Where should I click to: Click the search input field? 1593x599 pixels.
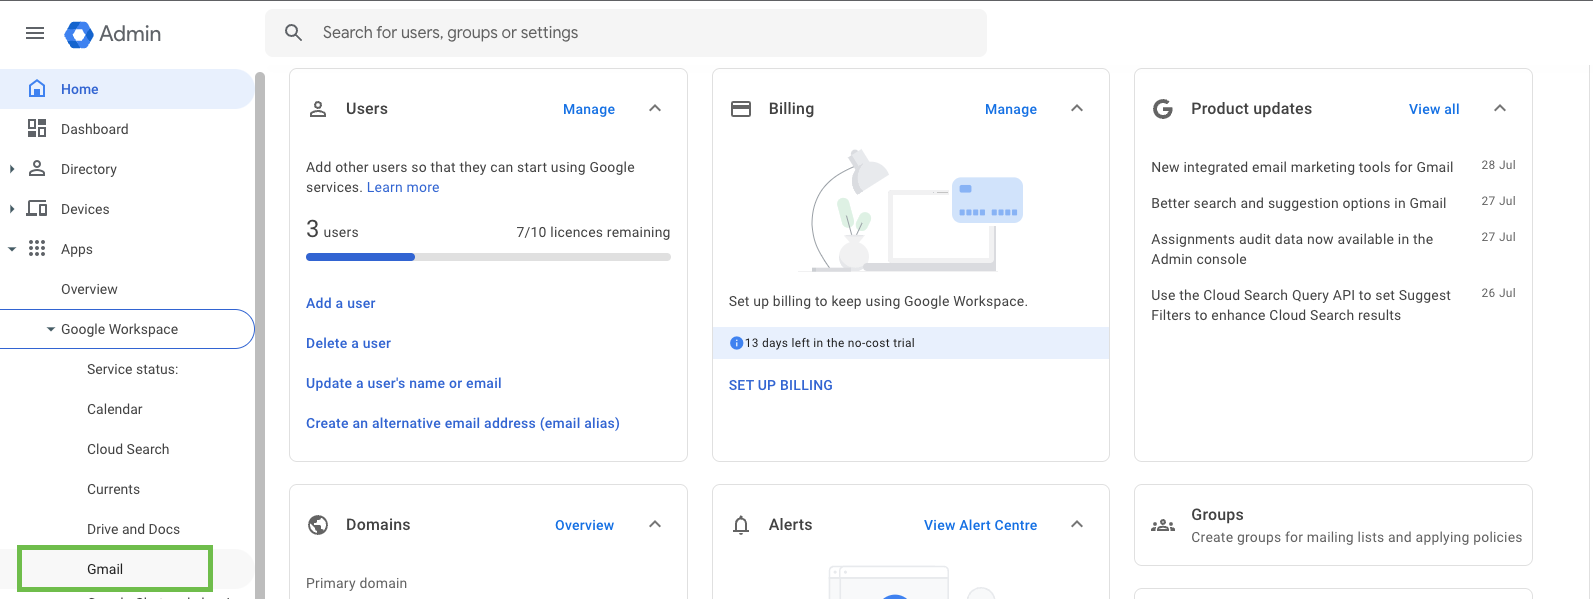pos(626,33)
